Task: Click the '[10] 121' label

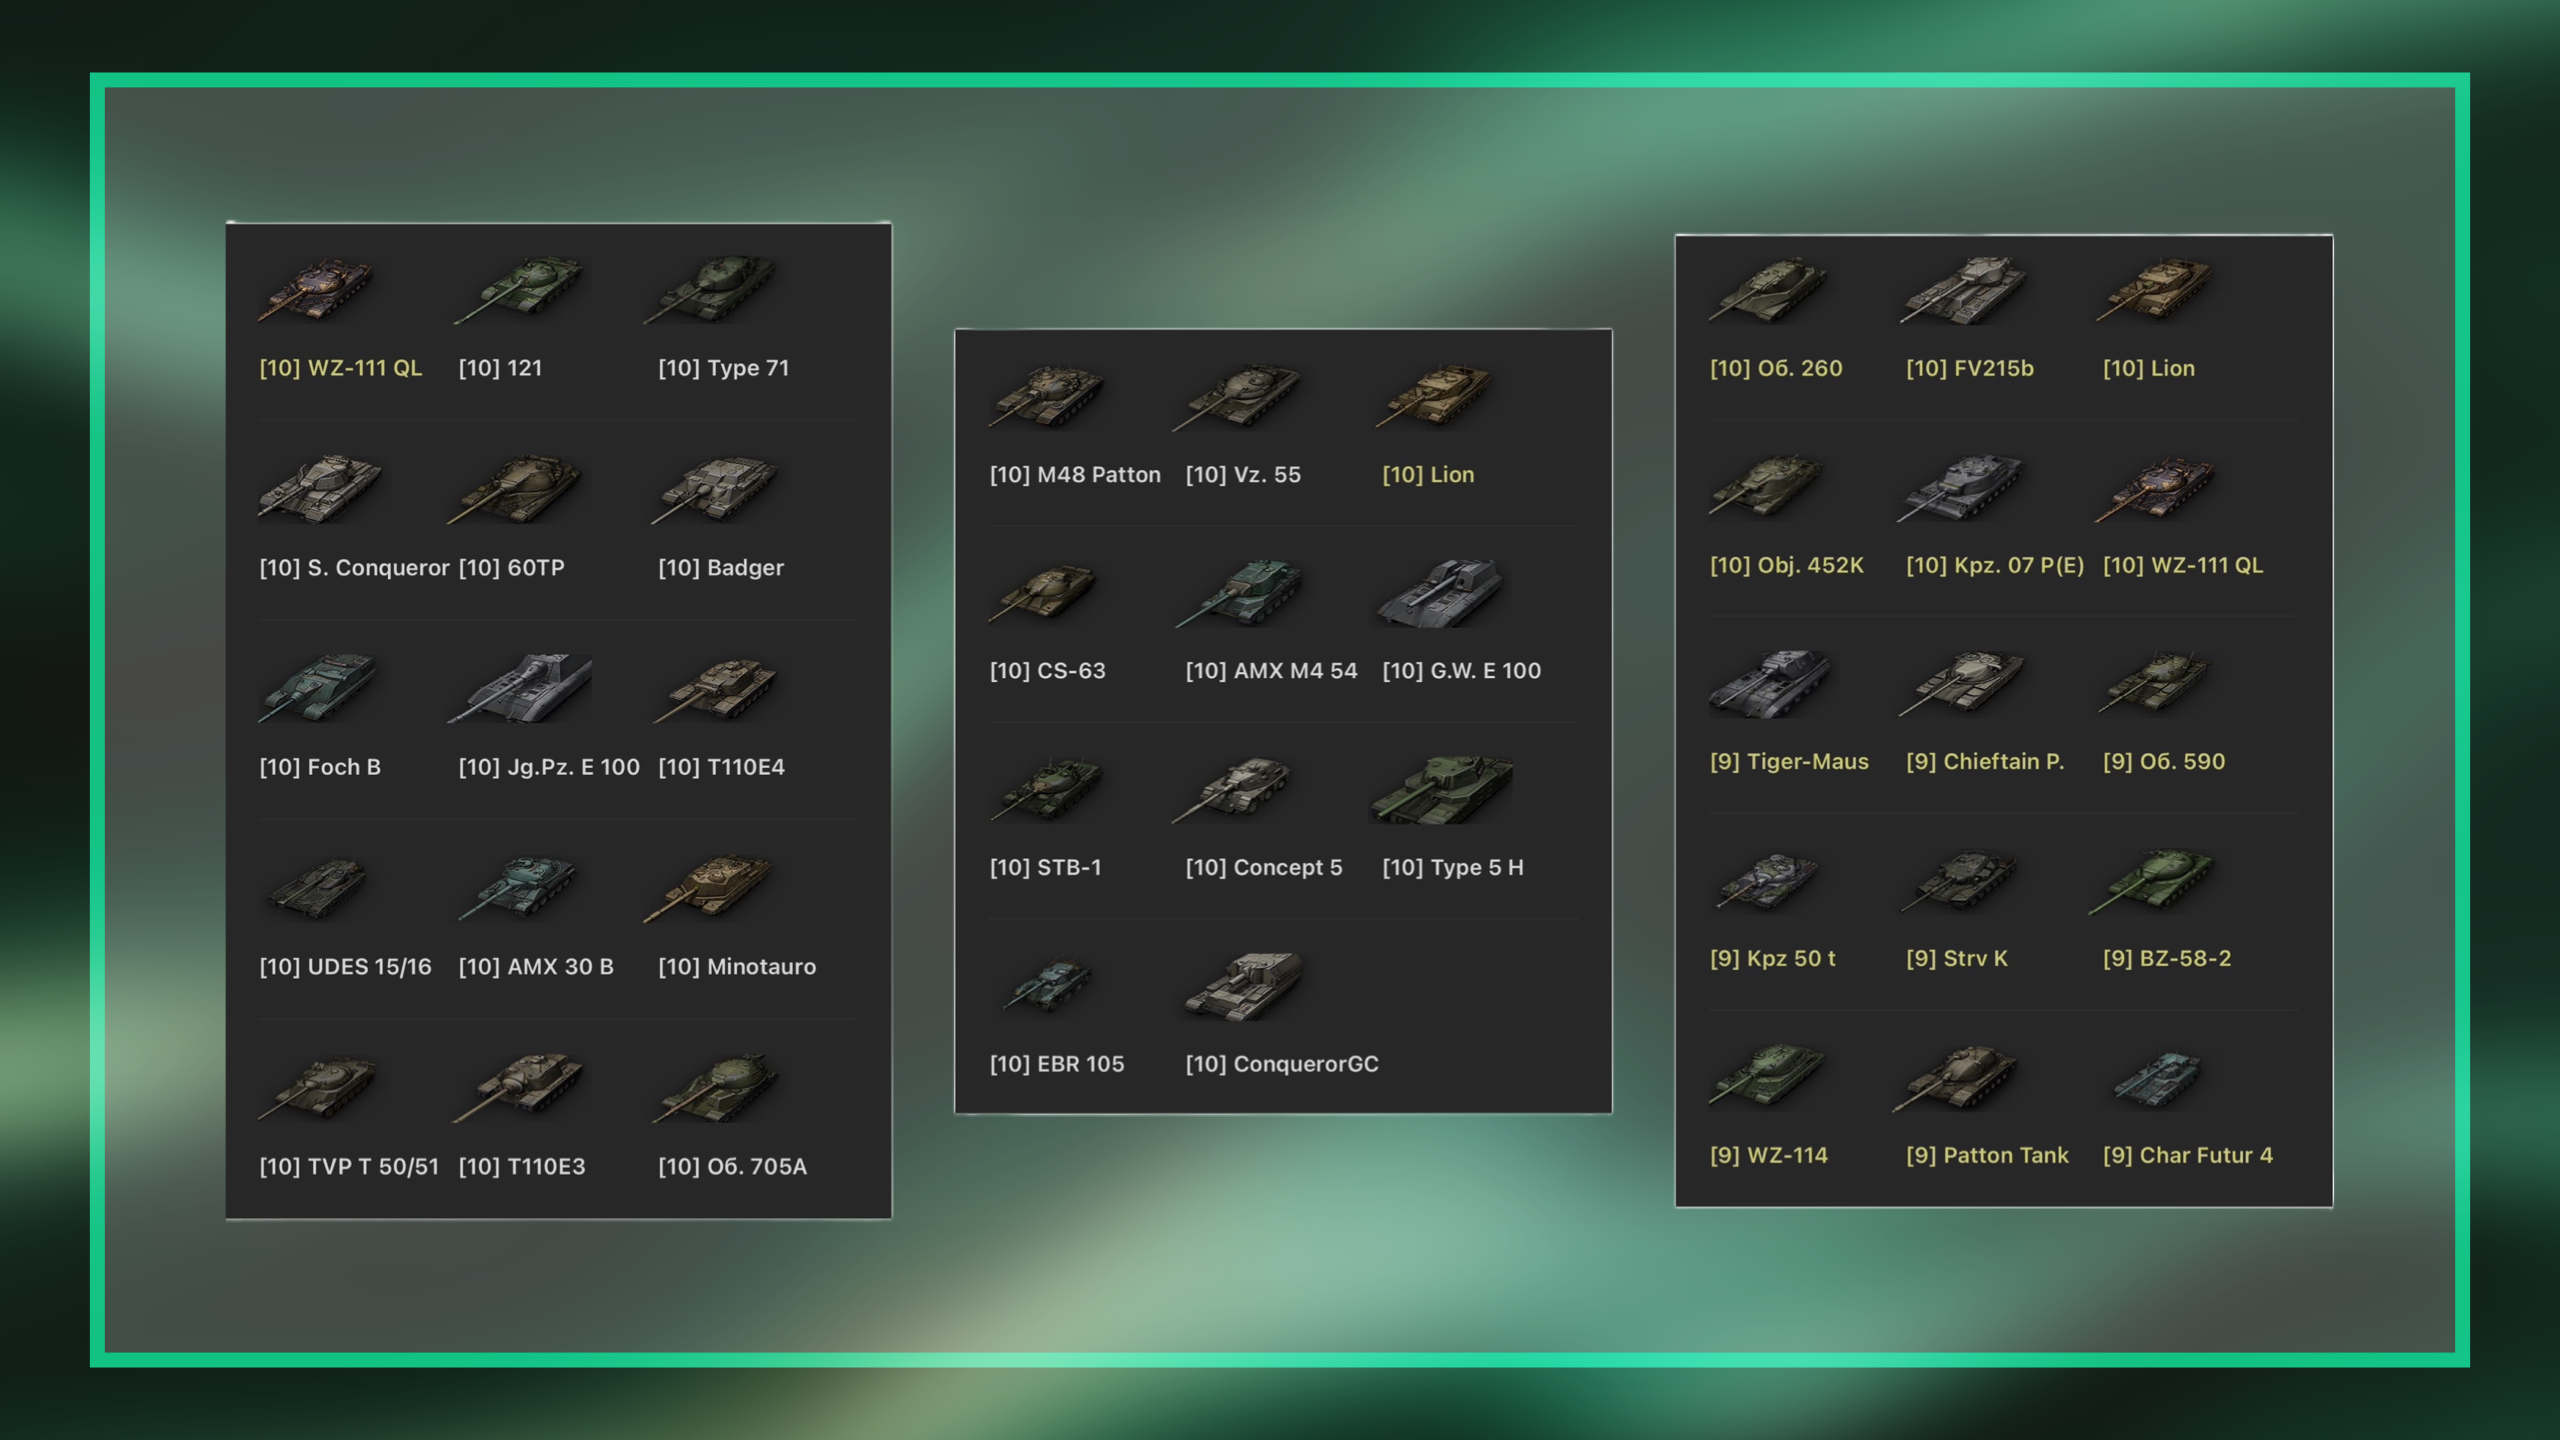Action: pyautogui.click(x=500, y=368)
